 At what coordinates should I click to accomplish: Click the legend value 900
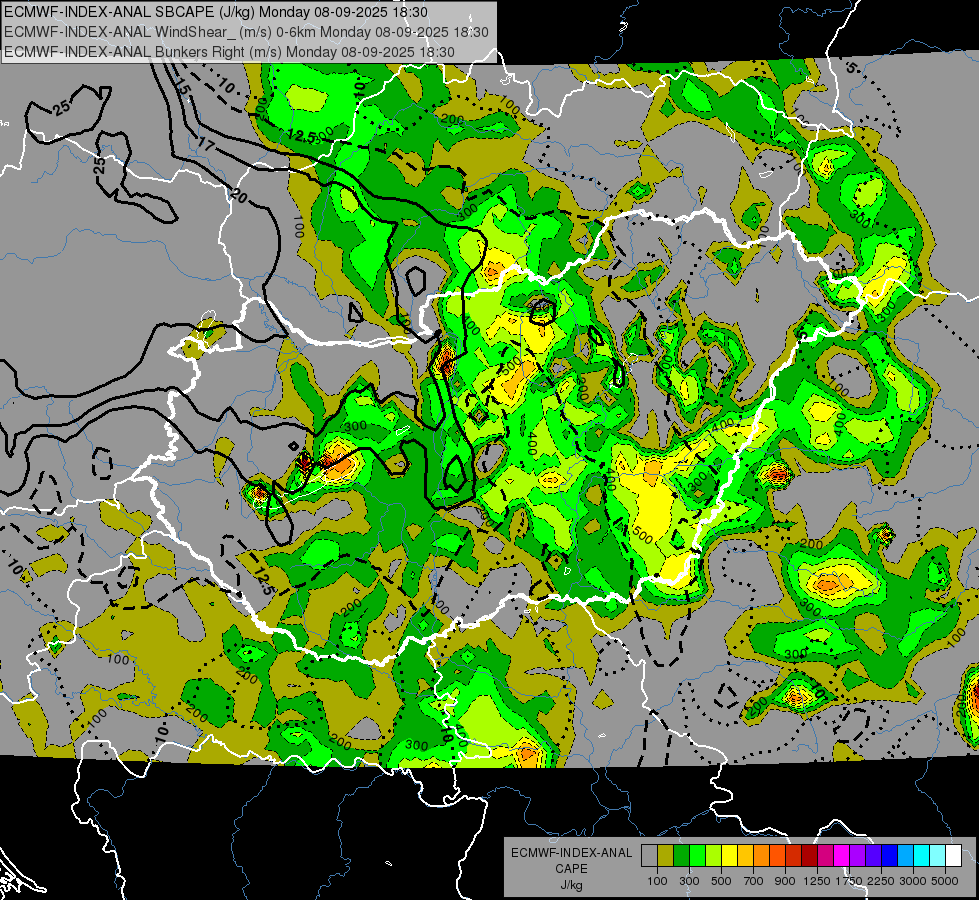[x=785, y=881]
